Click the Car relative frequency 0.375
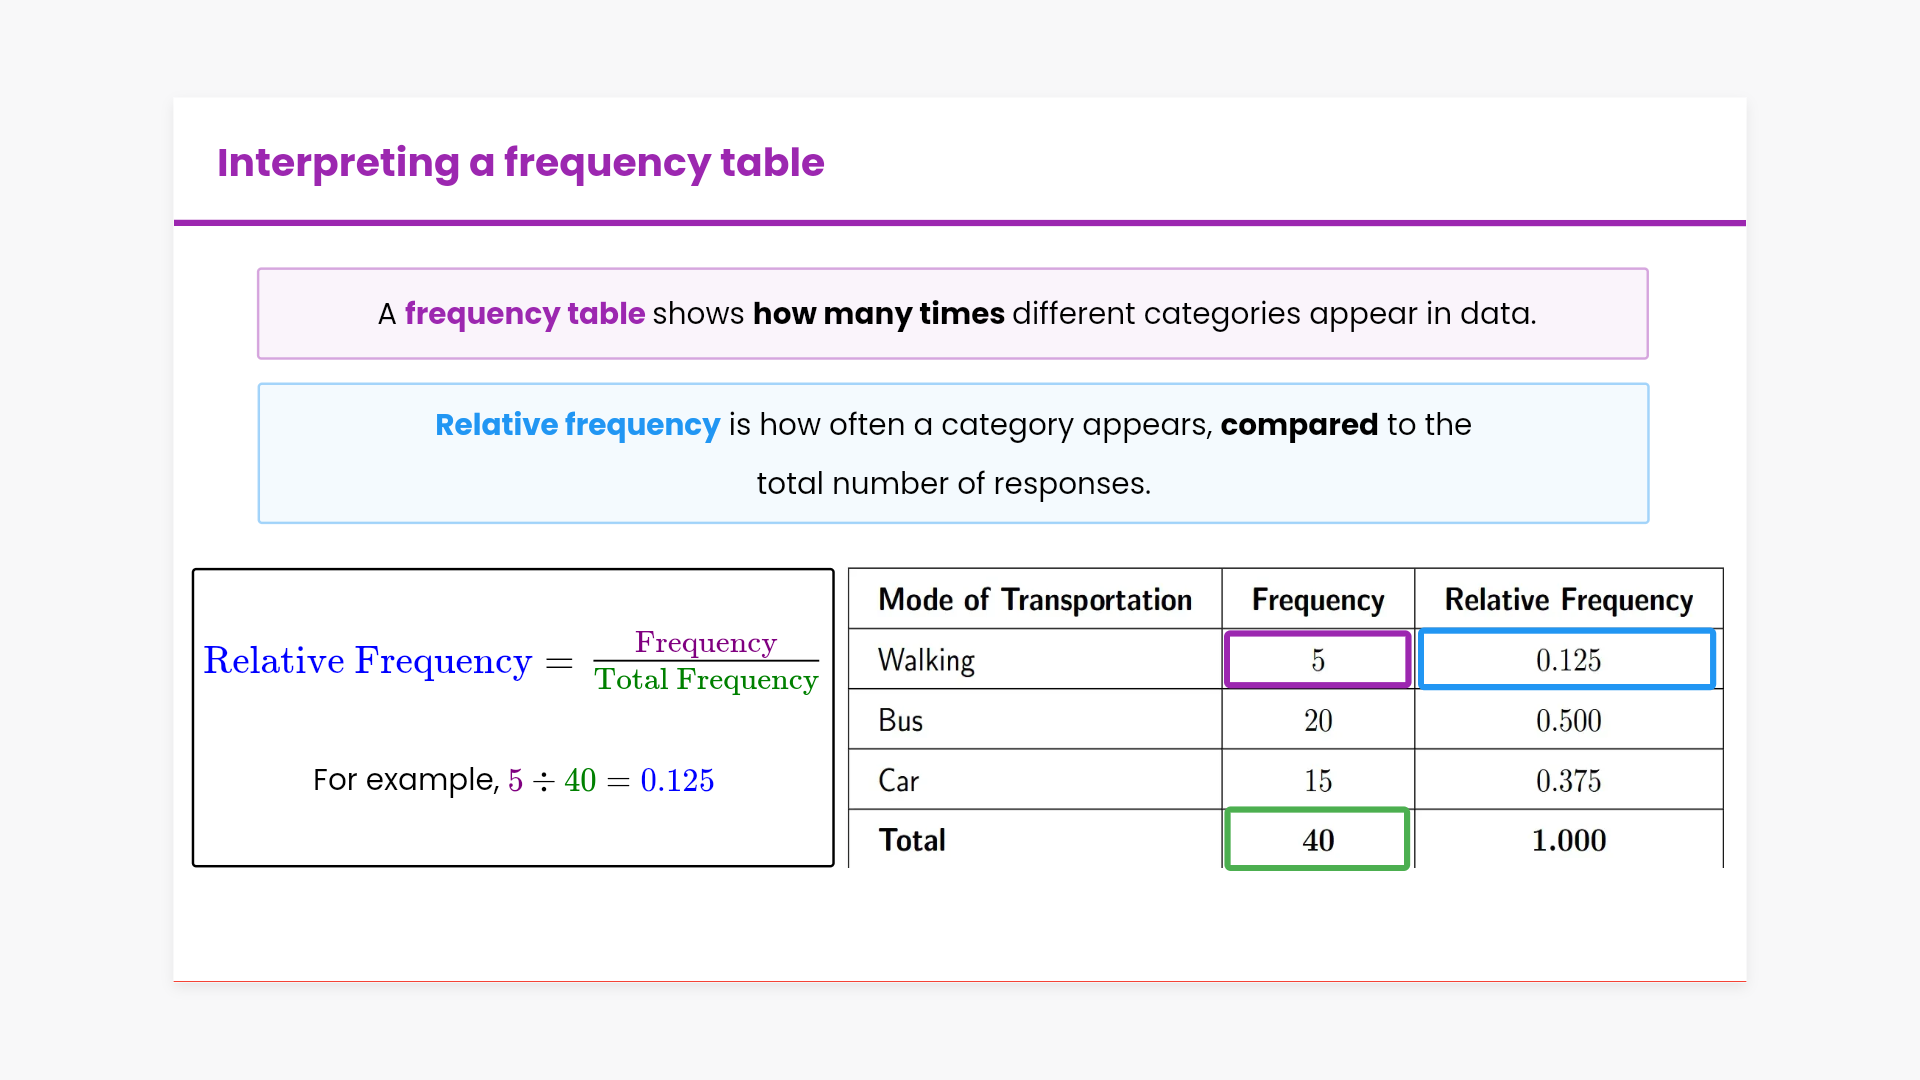The height and width of the screenshot is (1080, 1920). pos(1568,781)
